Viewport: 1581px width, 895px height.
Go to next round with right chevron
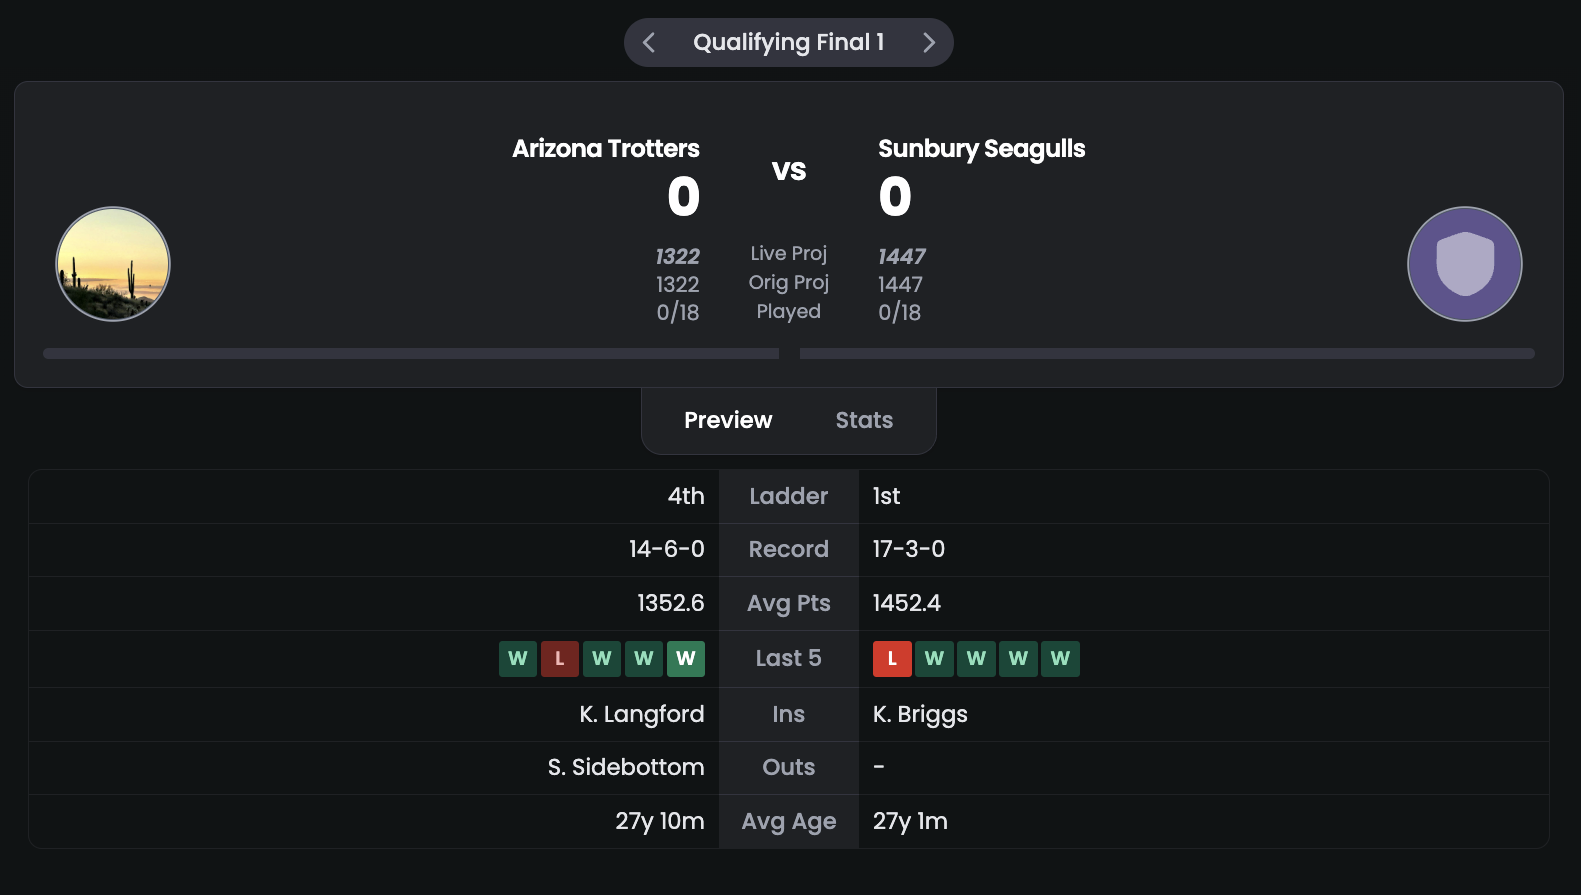pos(929,43)
